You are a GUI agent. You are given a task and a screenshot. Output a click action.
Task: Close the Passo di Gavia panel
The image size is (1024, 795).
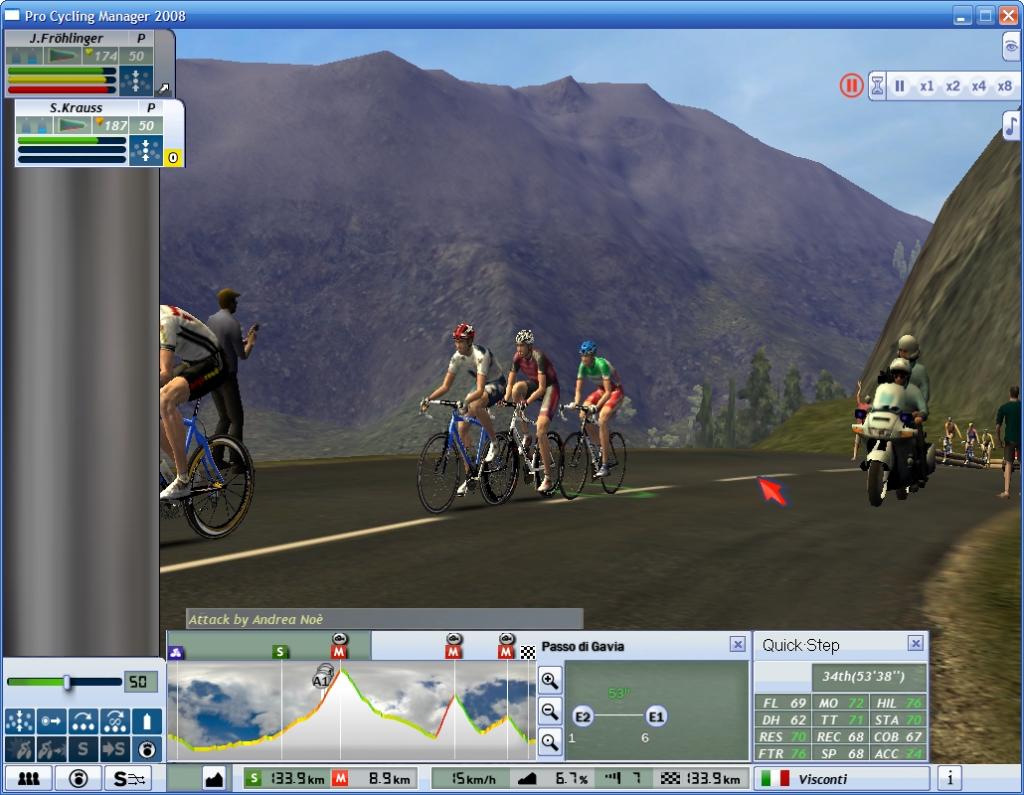pyautogui.click(x=737, y=645)
